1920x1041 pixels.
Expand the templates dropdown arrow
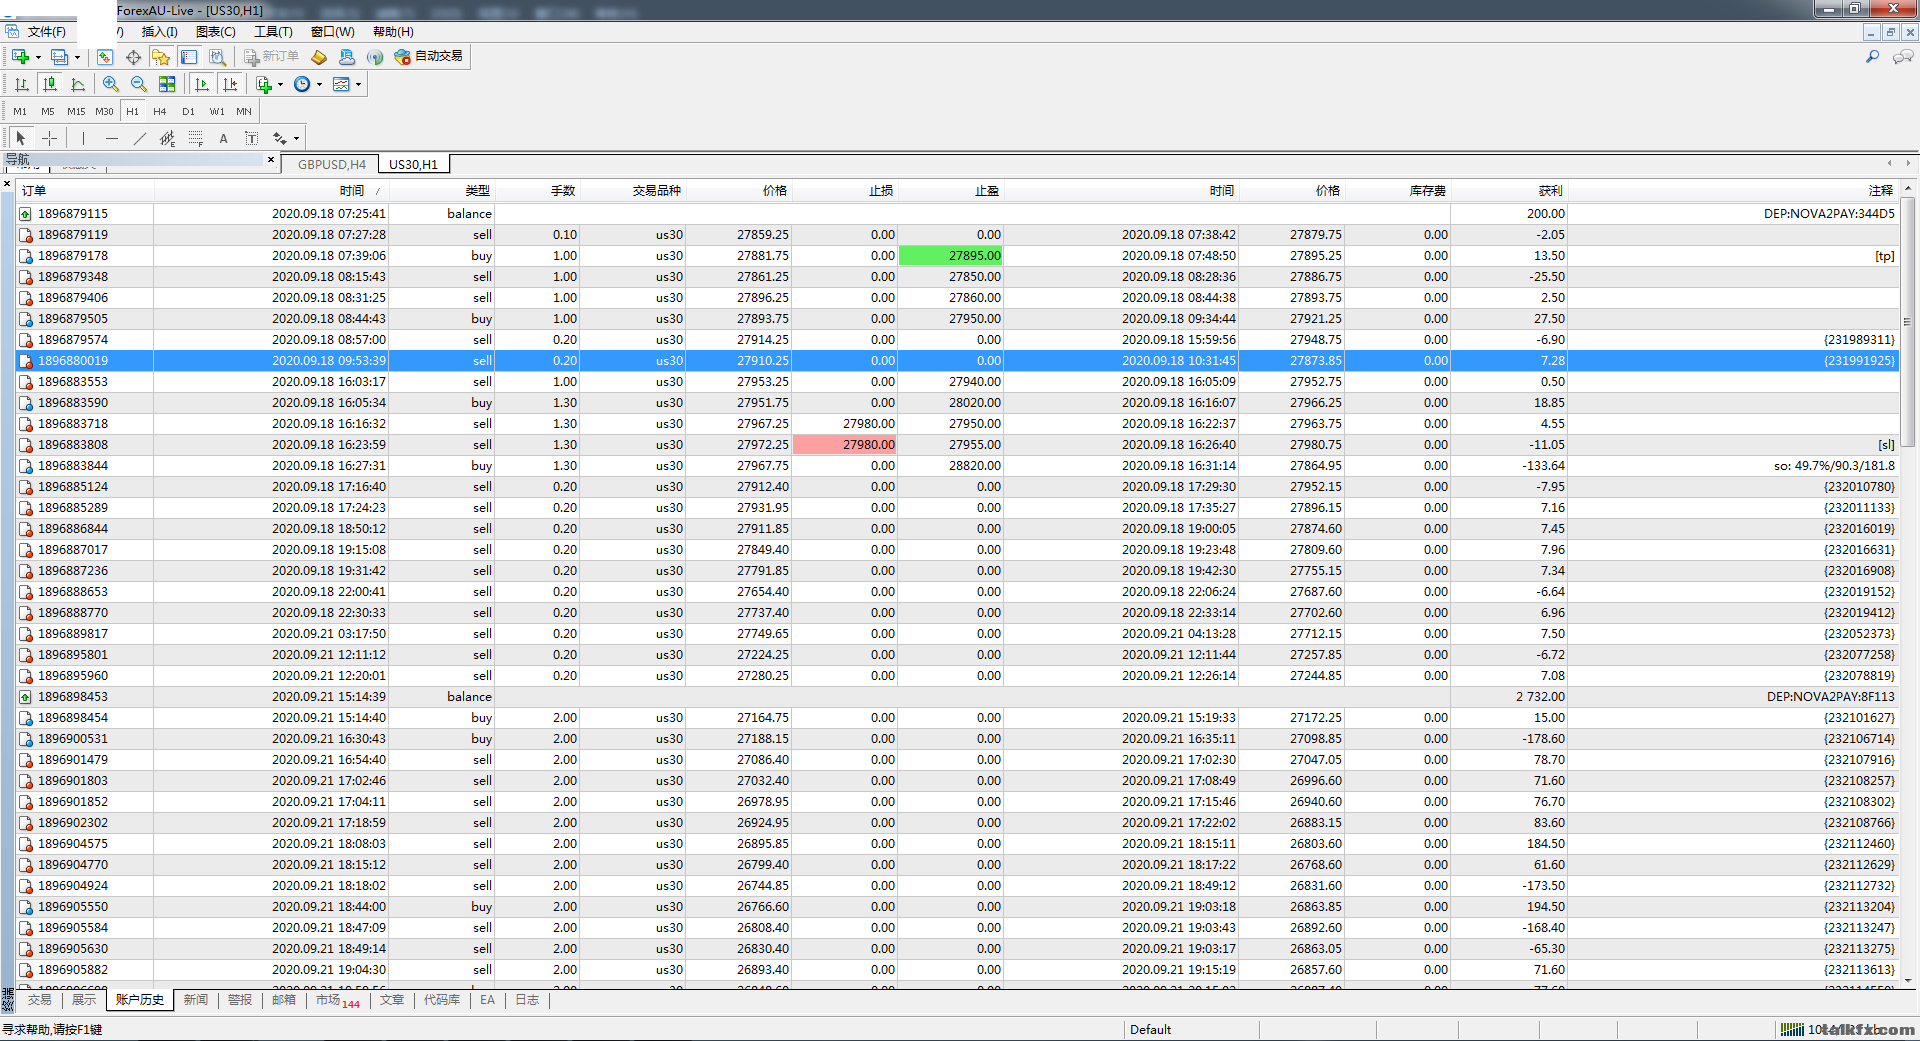coord(358,85)
